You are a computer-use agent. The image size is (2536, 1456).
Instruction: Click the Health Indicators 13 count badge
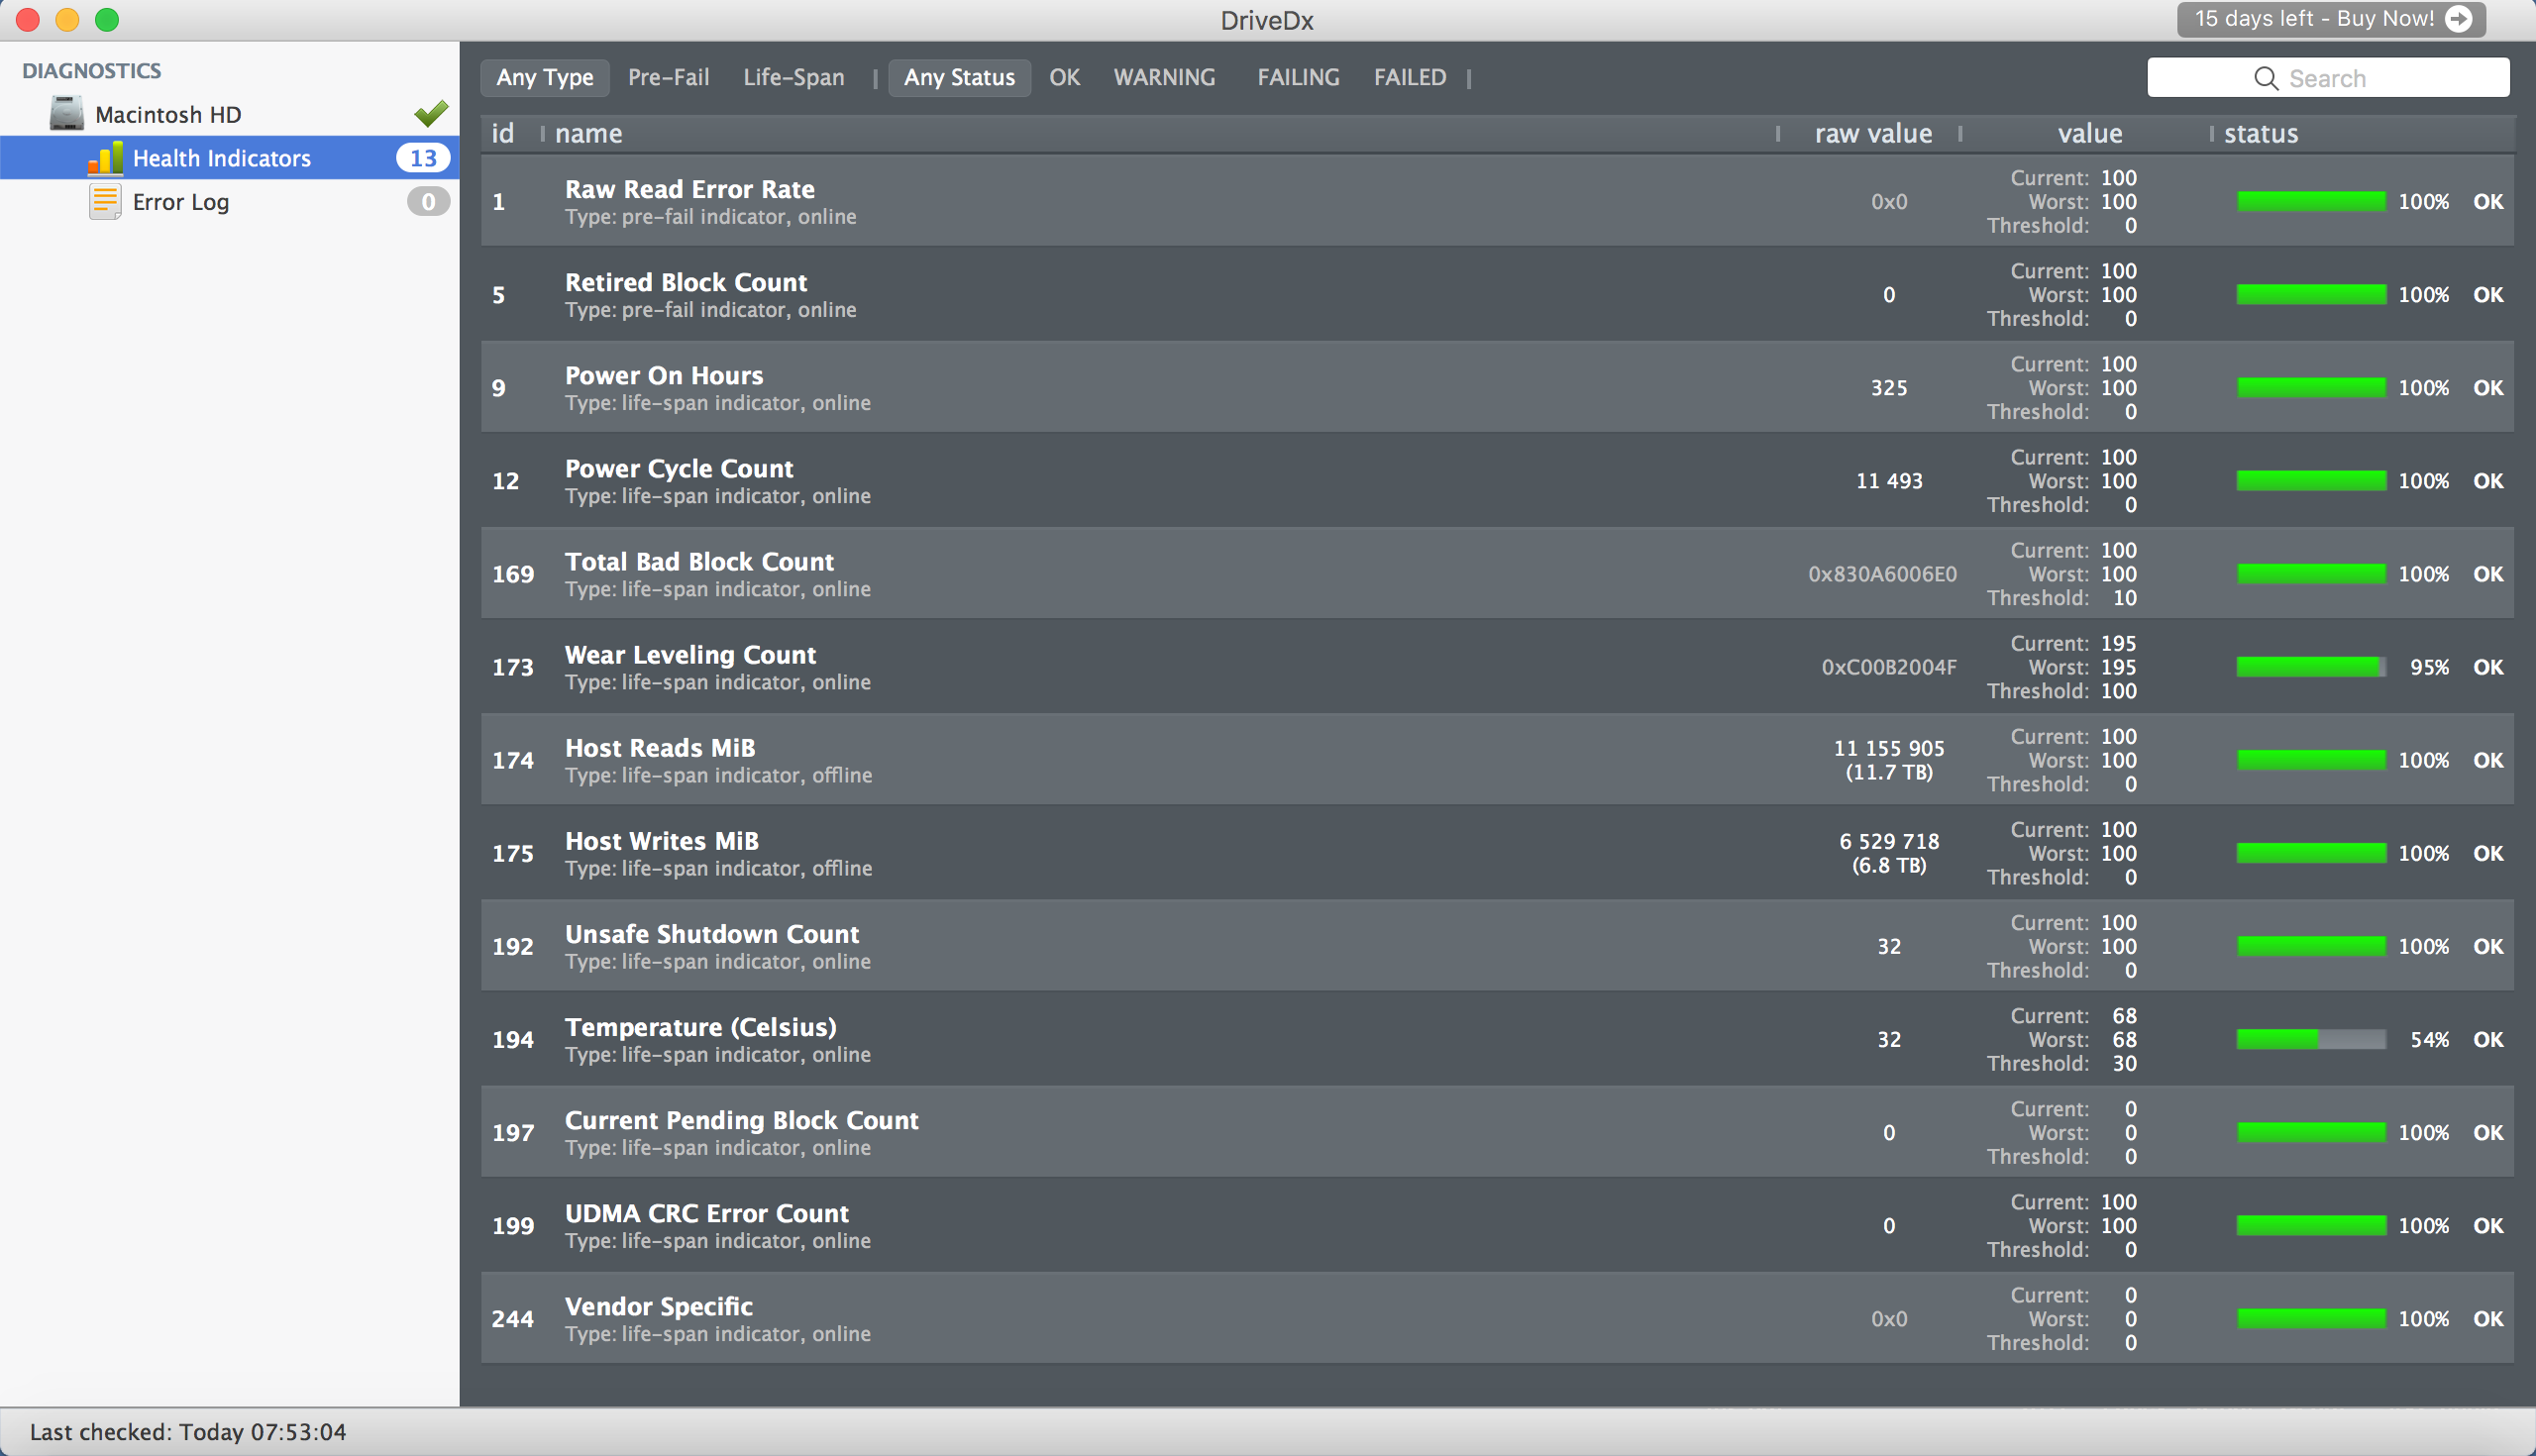[423, 158]
